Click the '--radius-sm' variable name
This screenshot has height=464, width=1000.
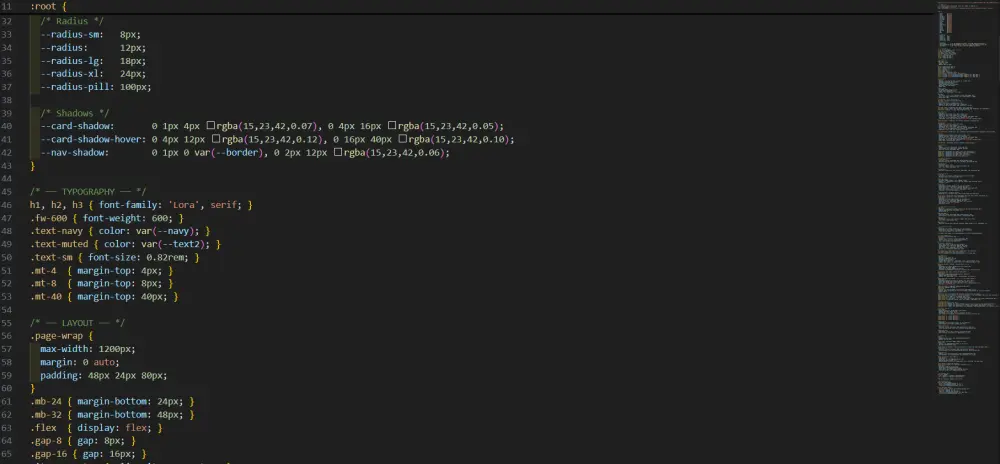70,34
